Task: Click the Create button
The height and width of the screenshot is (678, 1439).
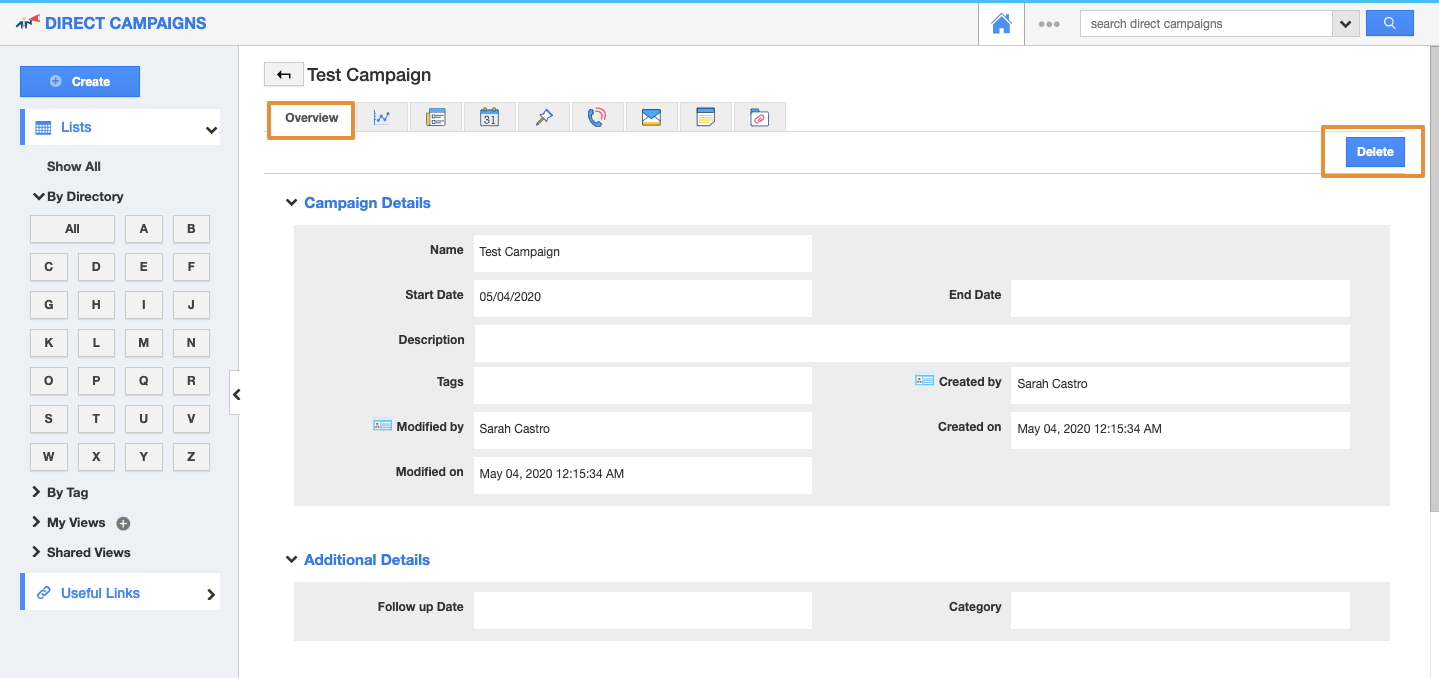Action: (x=80, y=82)
